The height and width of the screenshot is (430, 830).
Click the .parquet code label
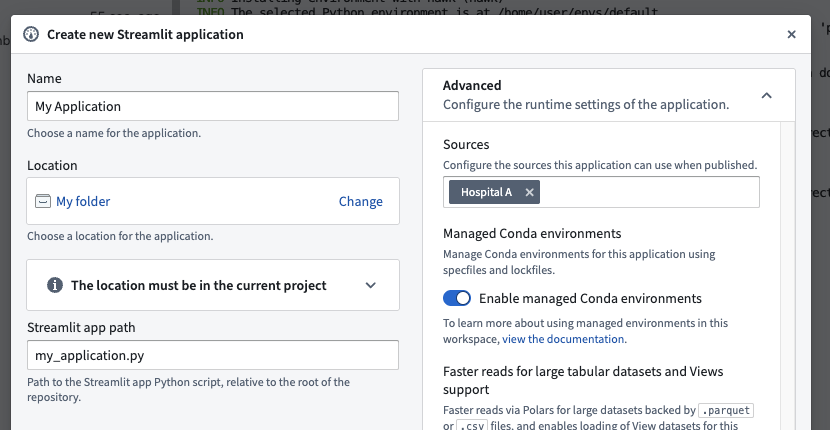(726, 410)
